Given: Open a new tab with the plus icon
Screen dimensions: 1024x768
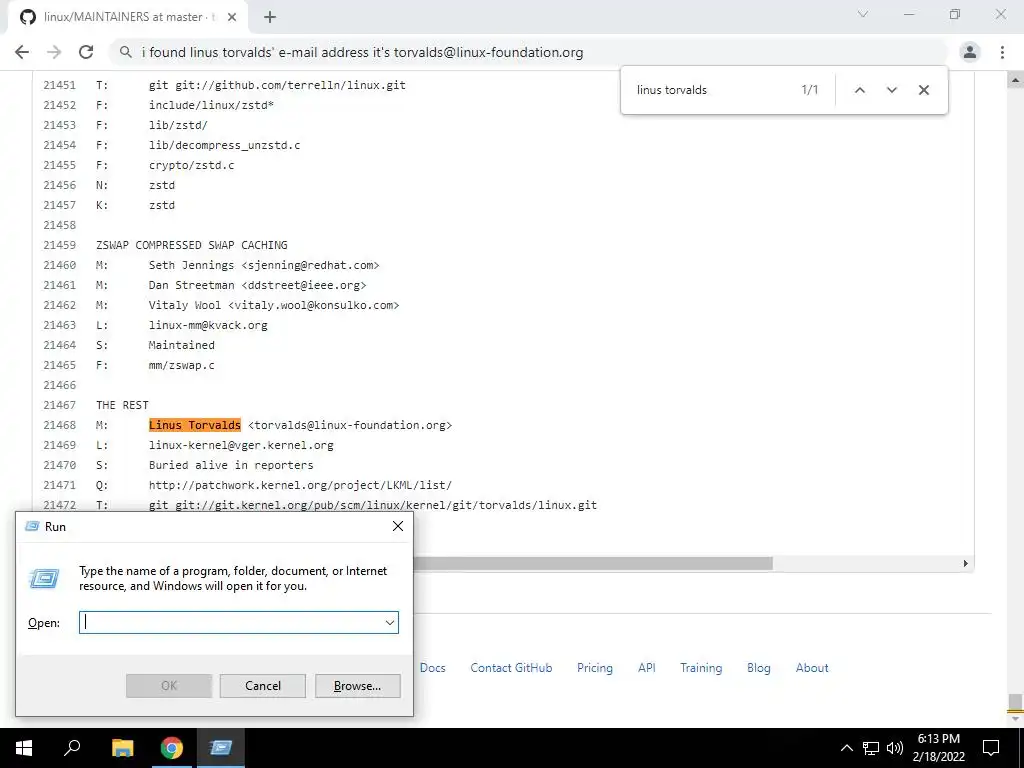Looking at the screenshot, I should coord(270,18).
